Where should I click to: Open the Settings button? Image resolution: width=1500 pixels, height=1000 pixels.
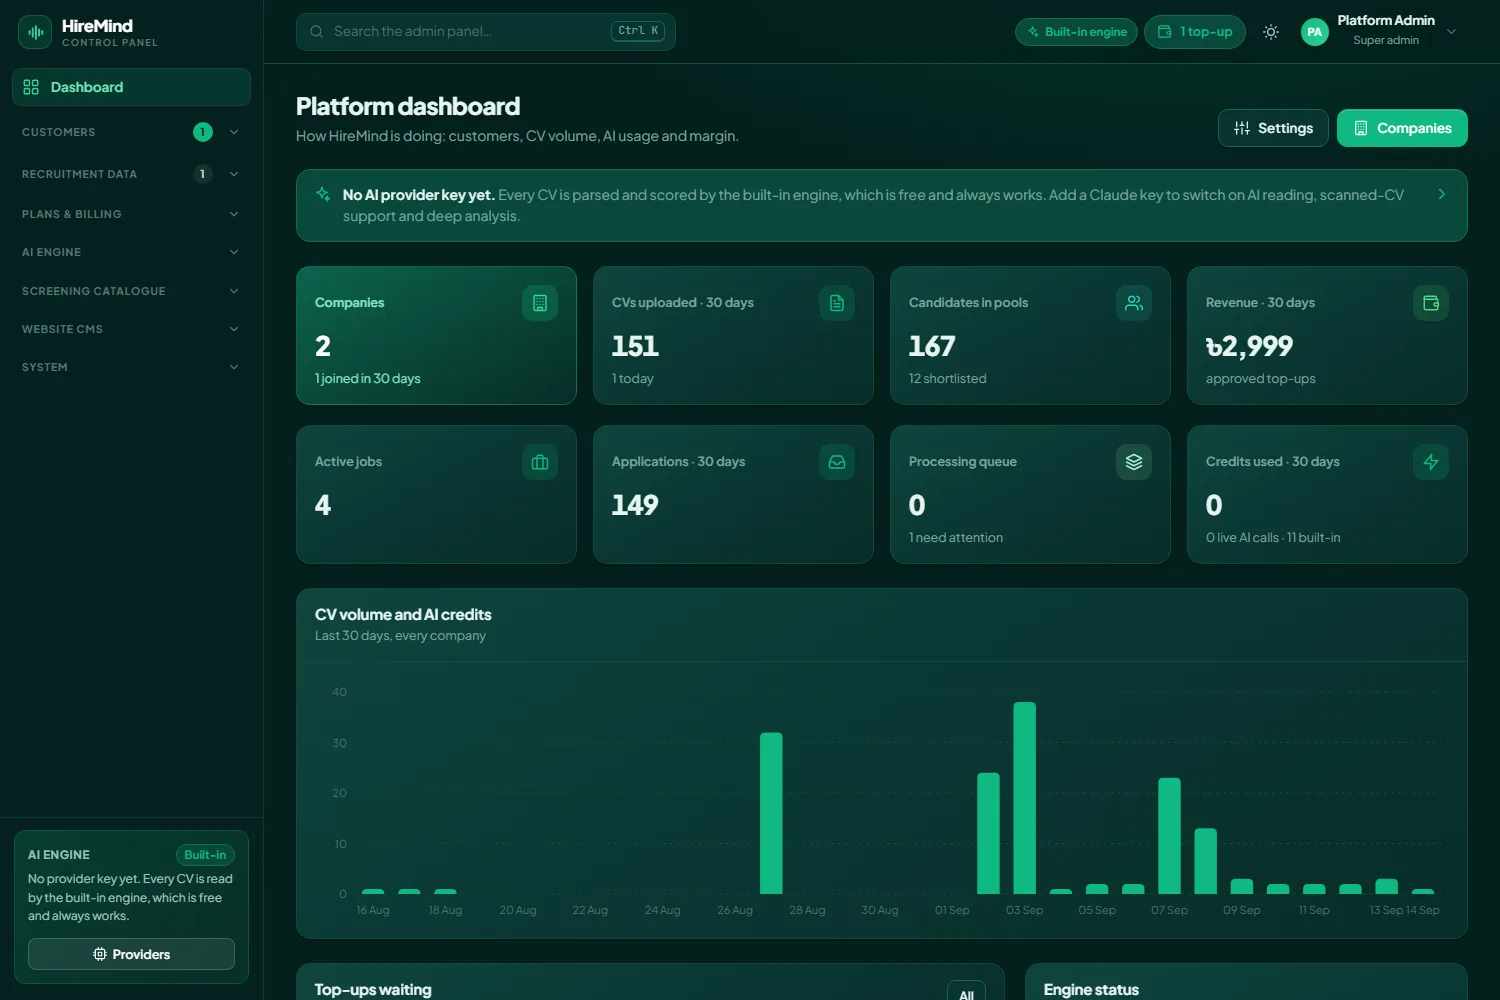point(1273,128)
